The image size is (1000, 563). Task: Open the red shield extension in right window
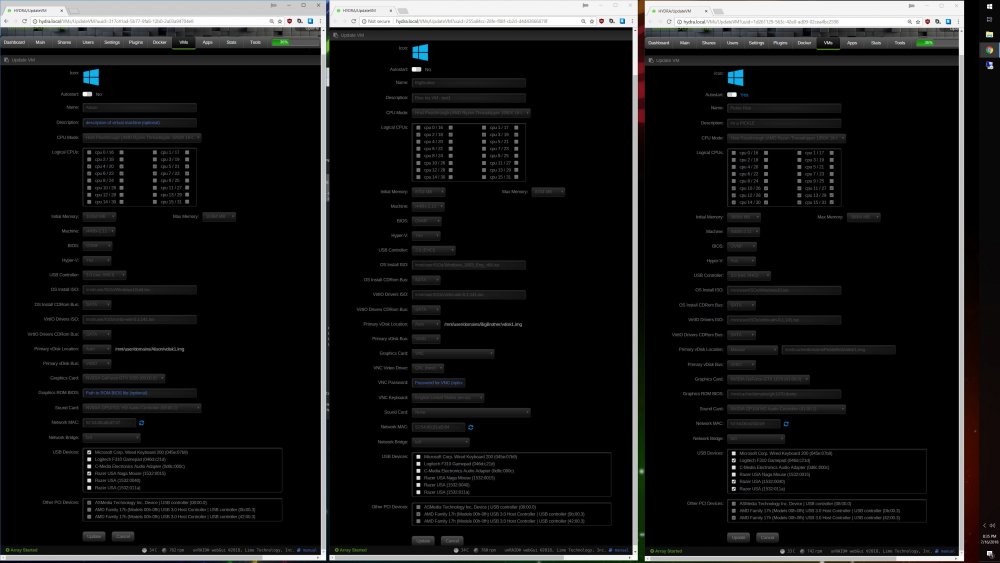tap(928, 22)
